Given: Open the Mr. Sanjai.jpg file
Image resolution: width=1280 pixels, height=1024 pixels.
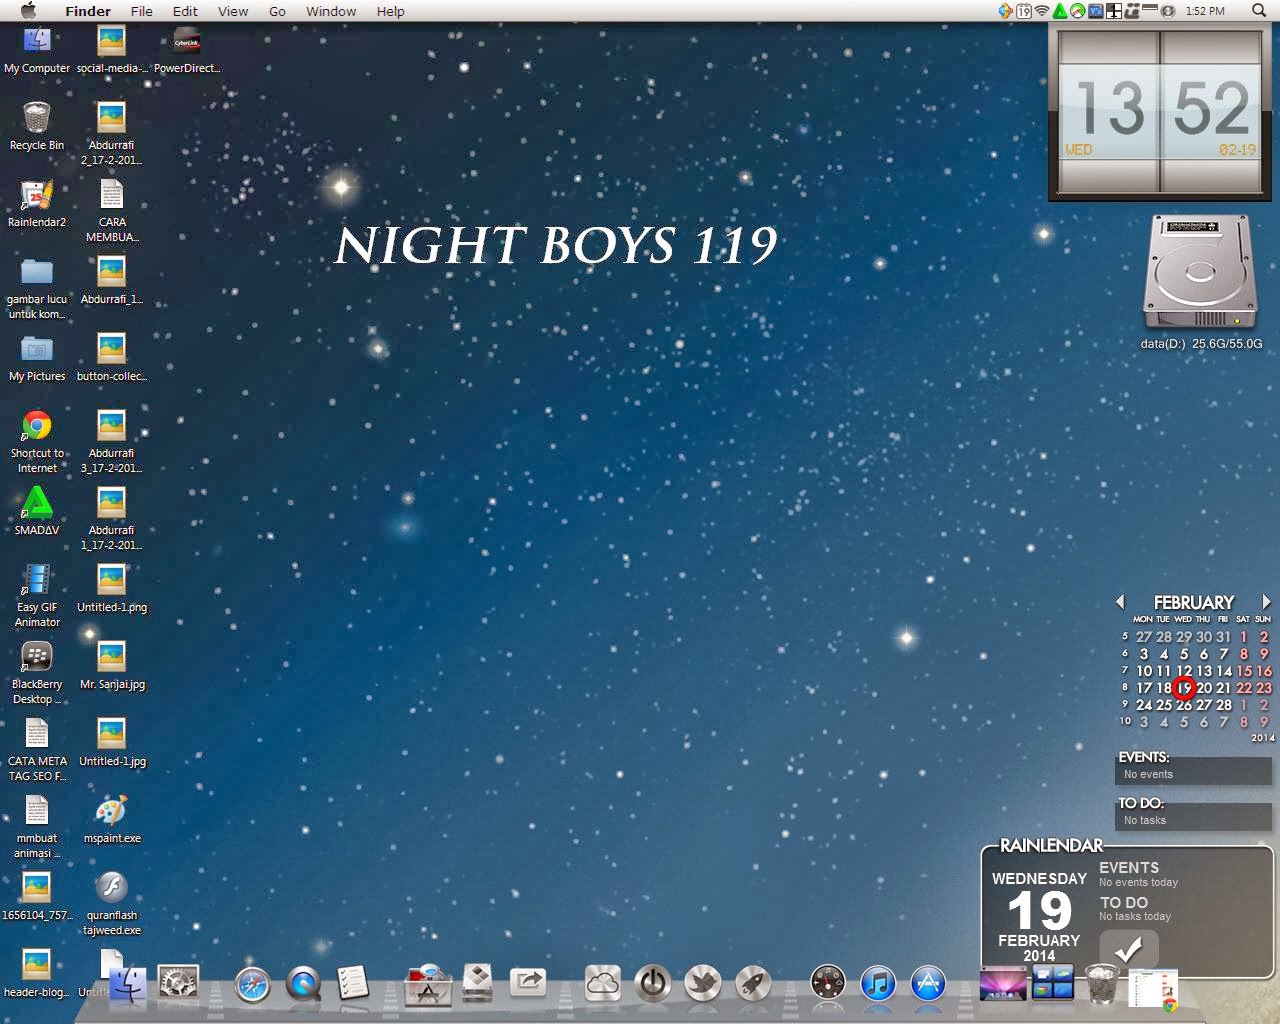Looking at the screenshot, I should click(111, 656).
